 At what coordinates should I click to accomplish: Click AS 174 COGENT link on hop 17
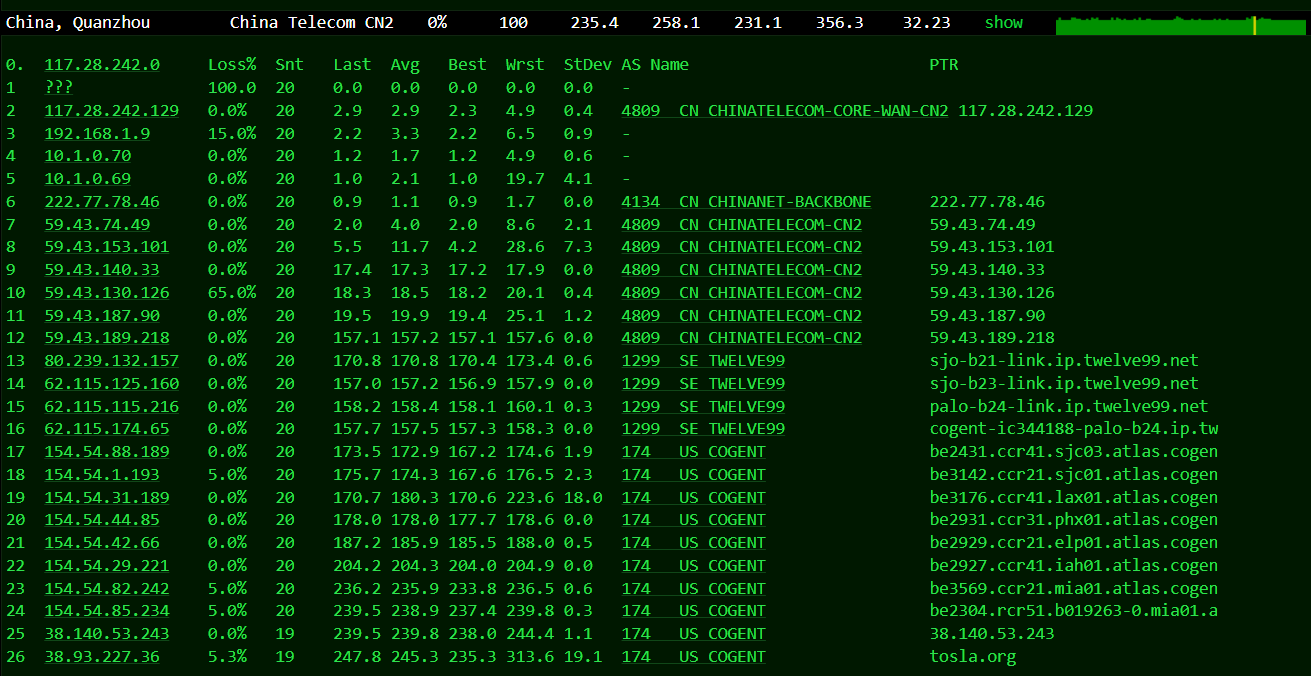[693, 451]
